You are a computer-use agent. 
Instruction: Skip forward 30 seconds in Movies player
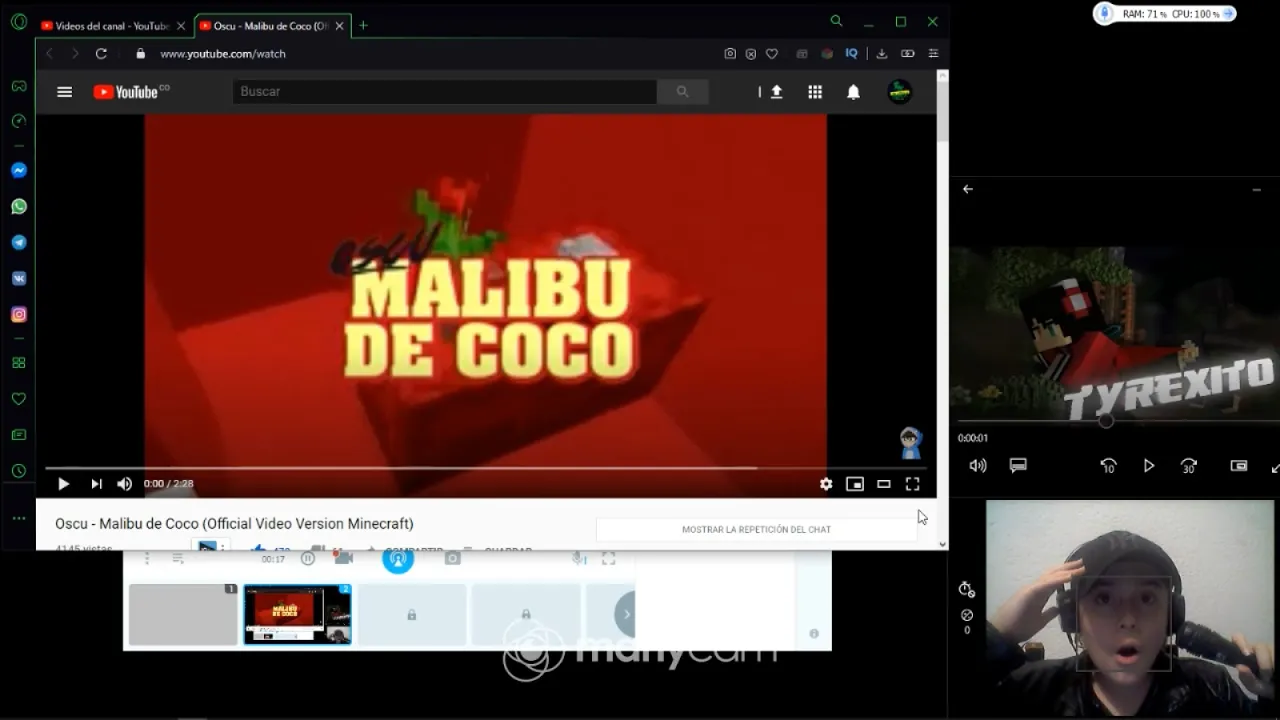1189,466
